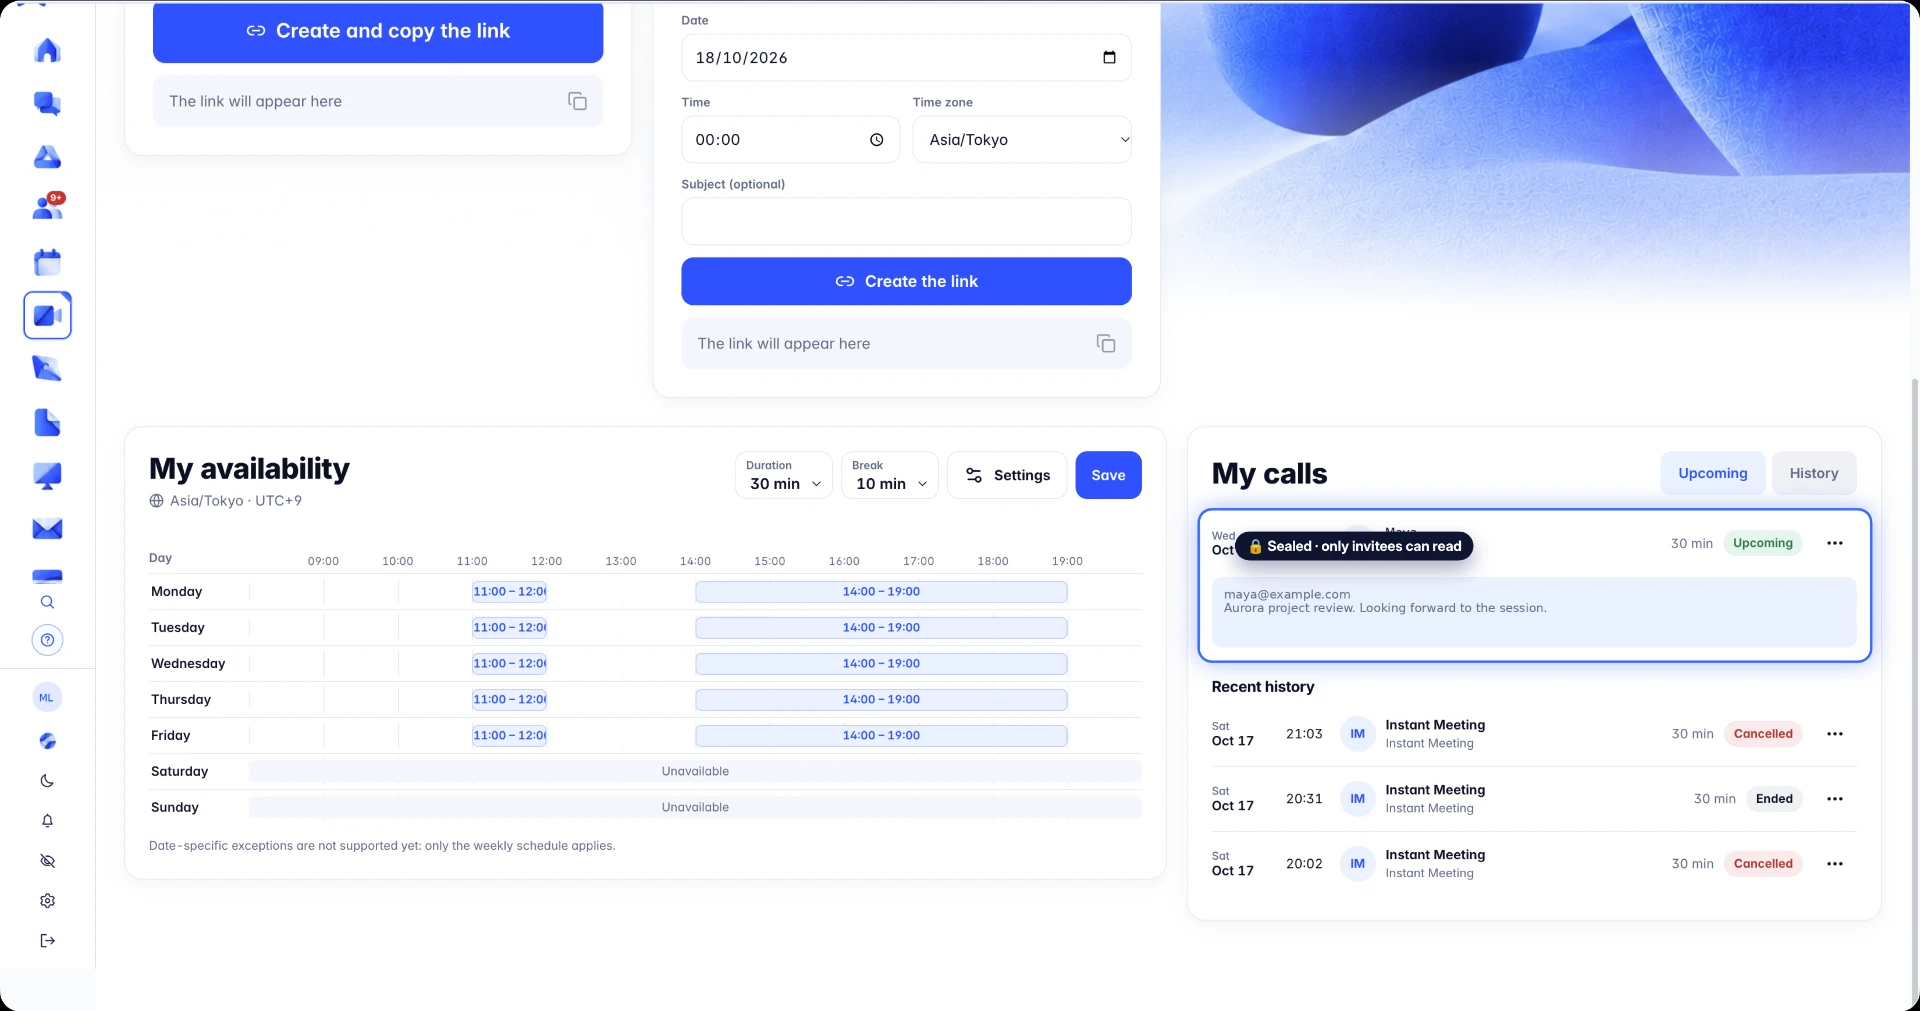The height and width of the screenshot is (1011, 1920).
Task: Click the green Upcoming status badge
Action: tap(1762, 543)
